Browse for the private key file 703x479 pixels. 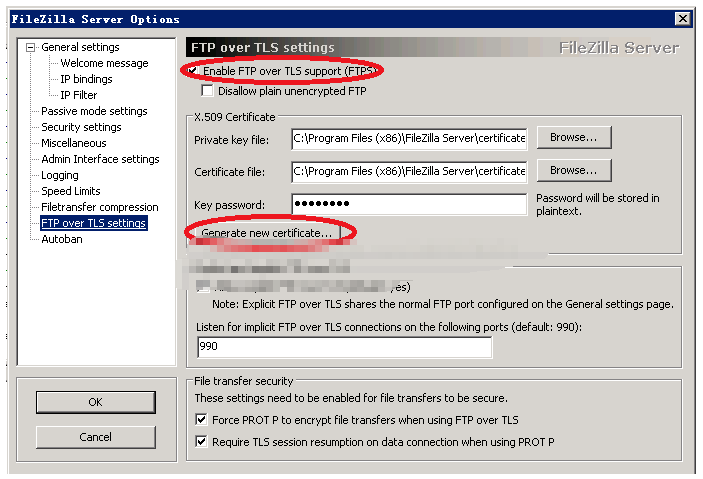[x=573, y=138]
